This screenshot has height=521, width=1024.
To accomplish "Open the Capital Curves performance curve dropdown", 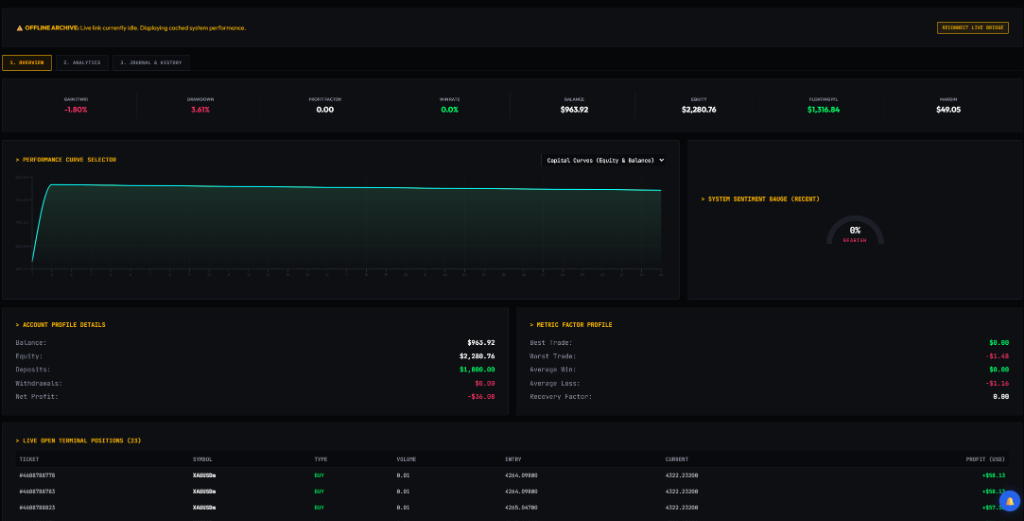I will [x=604, y=160].
